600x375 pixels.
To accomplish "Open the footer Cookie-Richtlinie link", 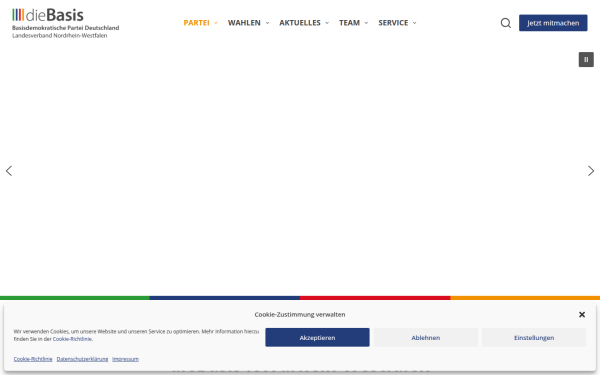I will click(x=33, y=359).
